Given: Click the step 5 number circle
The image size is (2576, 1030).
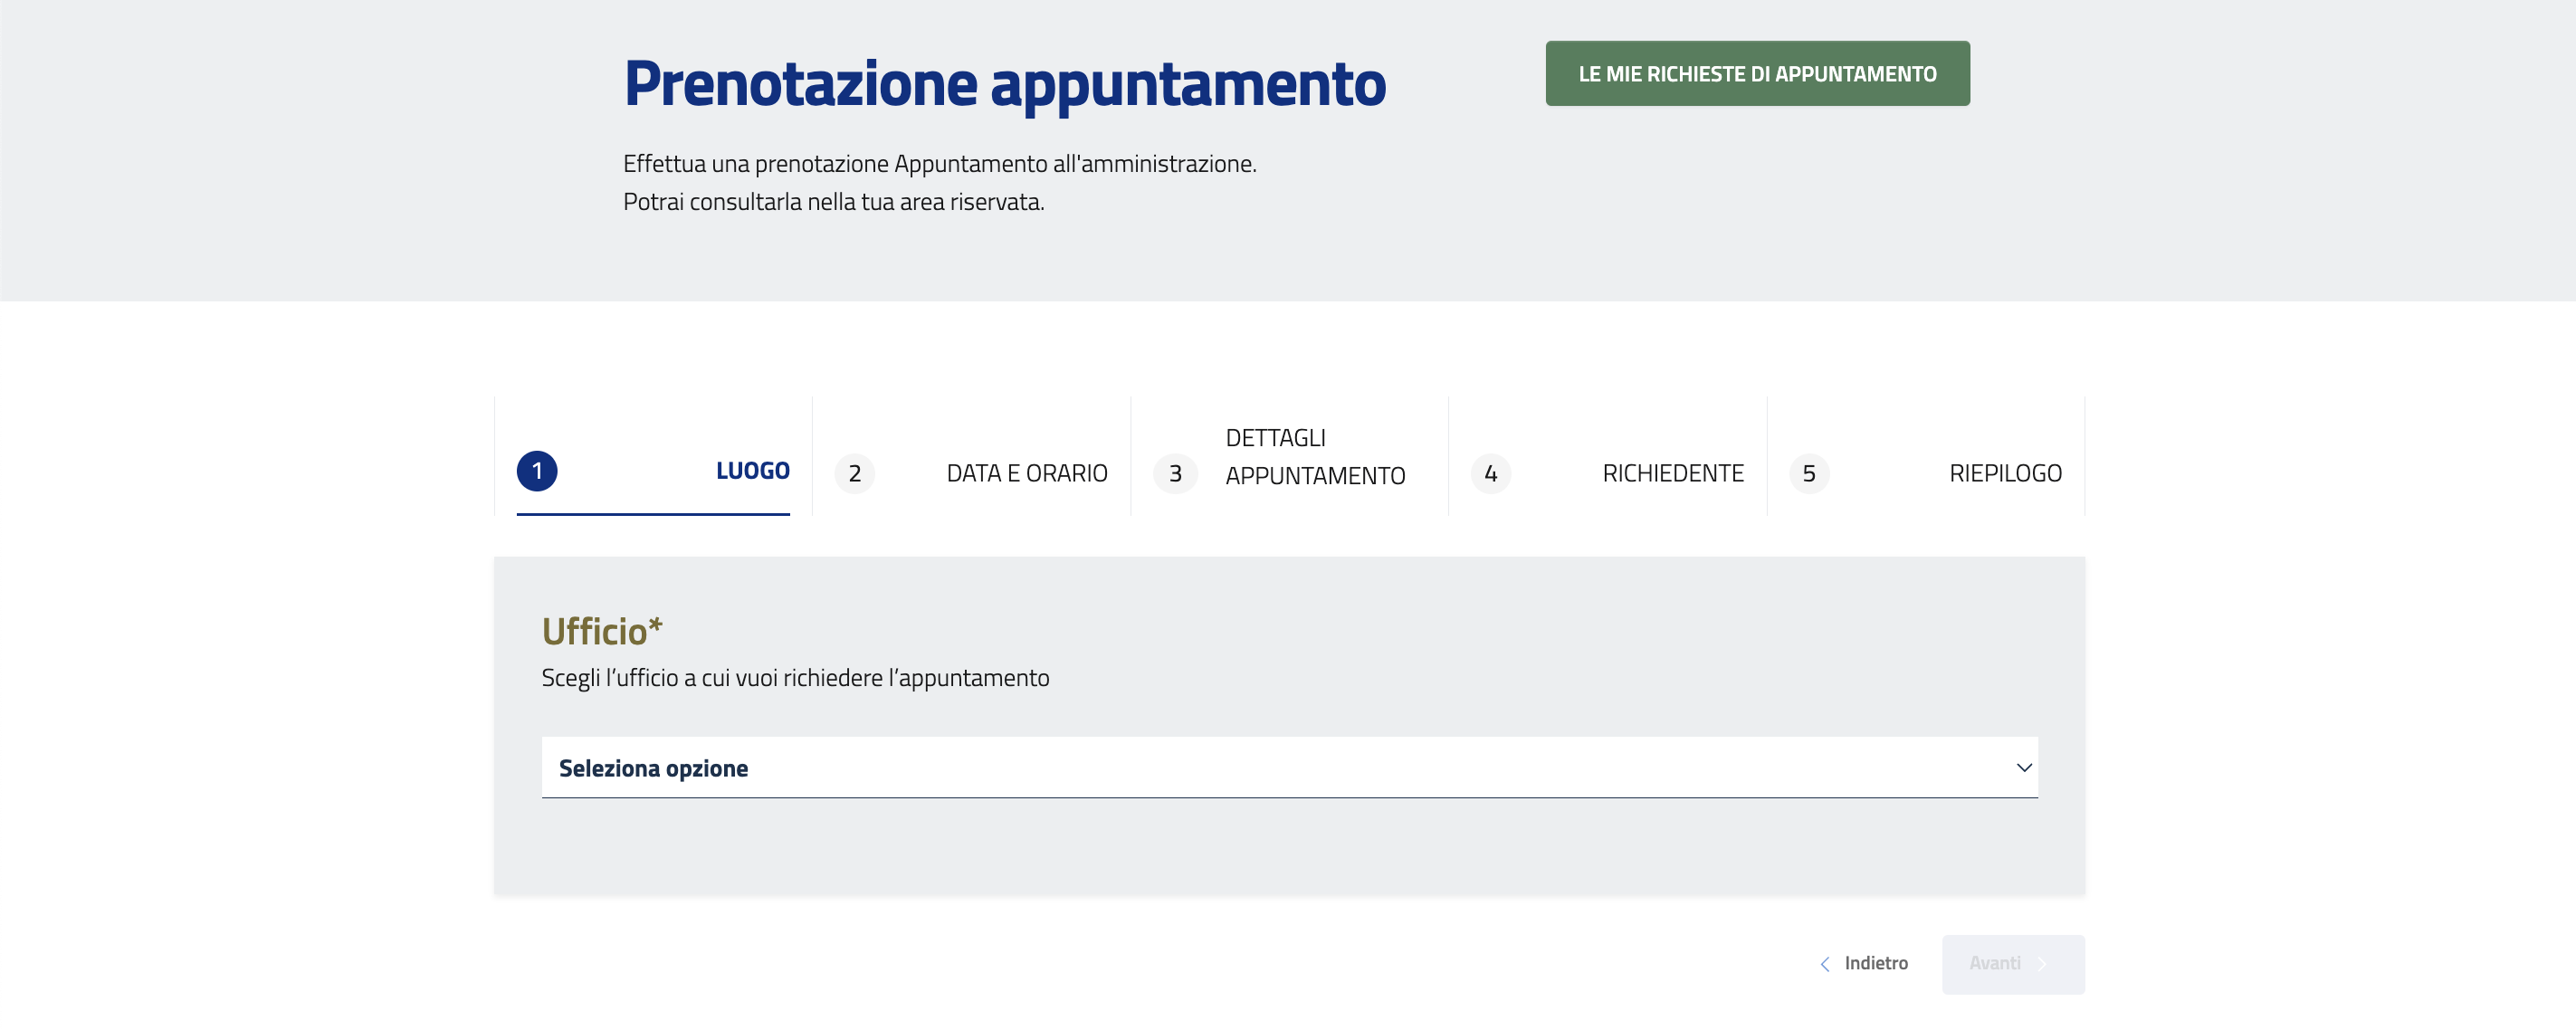Looking at the screenshot, I should 1808,473.
